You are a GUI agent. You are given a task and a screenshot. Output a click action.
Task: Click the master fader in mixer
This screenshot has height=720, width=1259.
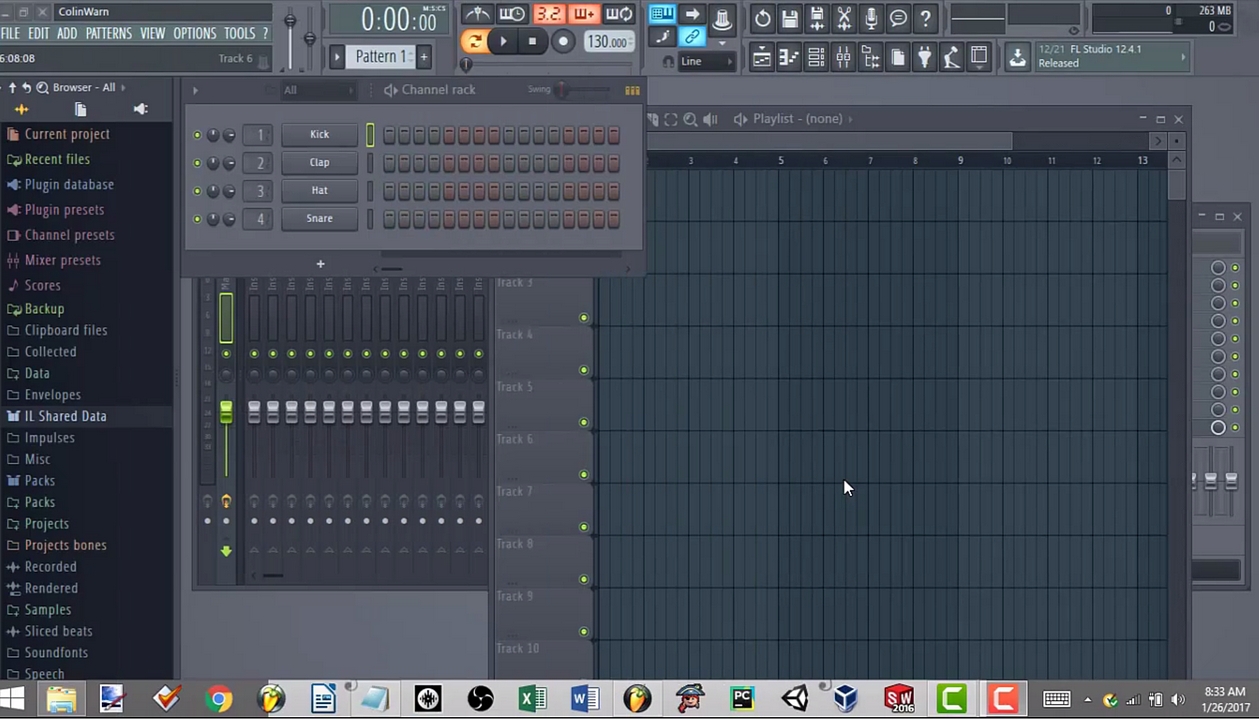pyautogui.click(x=226, y=411)
